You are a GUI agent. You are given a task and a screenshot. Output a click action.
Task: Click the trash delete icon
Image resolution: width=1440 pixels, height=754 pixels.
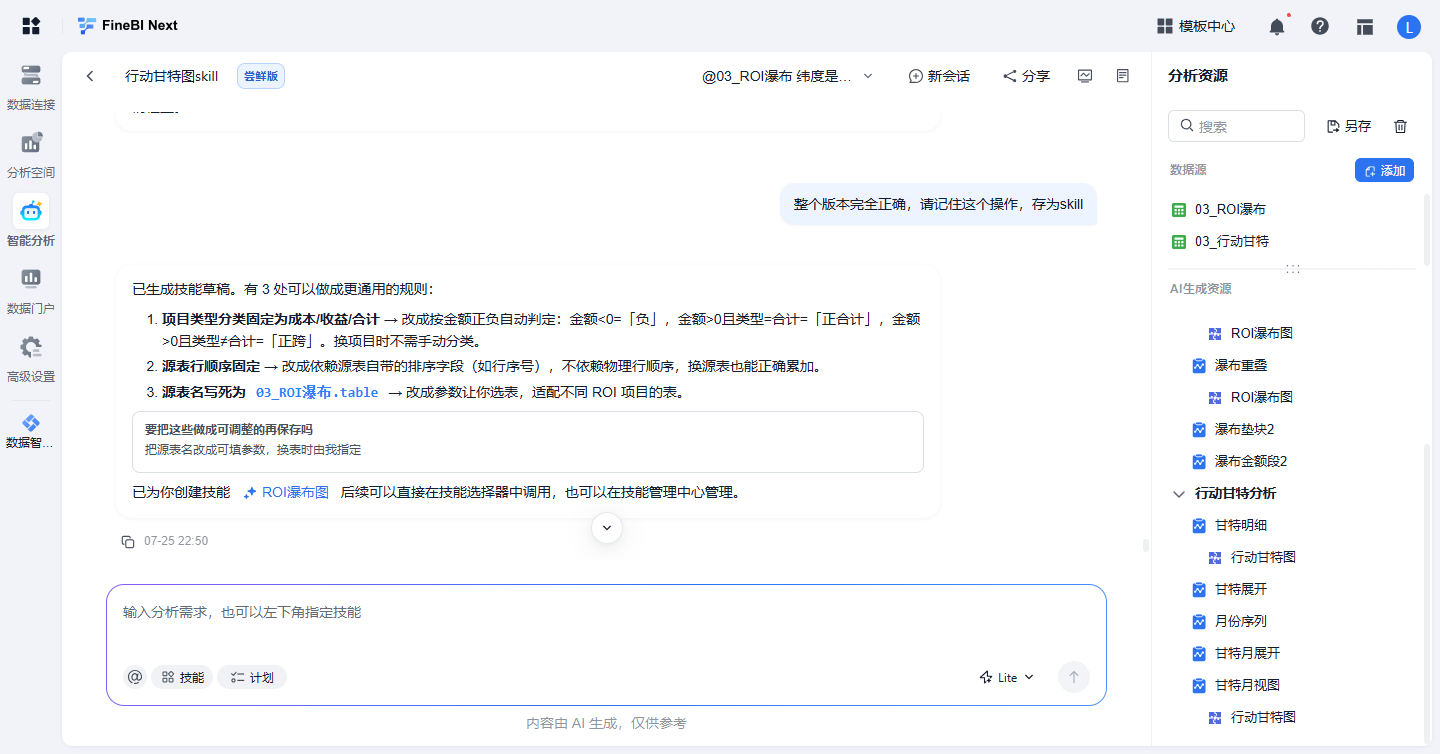pyautogui.click(x=1400, y=126)
